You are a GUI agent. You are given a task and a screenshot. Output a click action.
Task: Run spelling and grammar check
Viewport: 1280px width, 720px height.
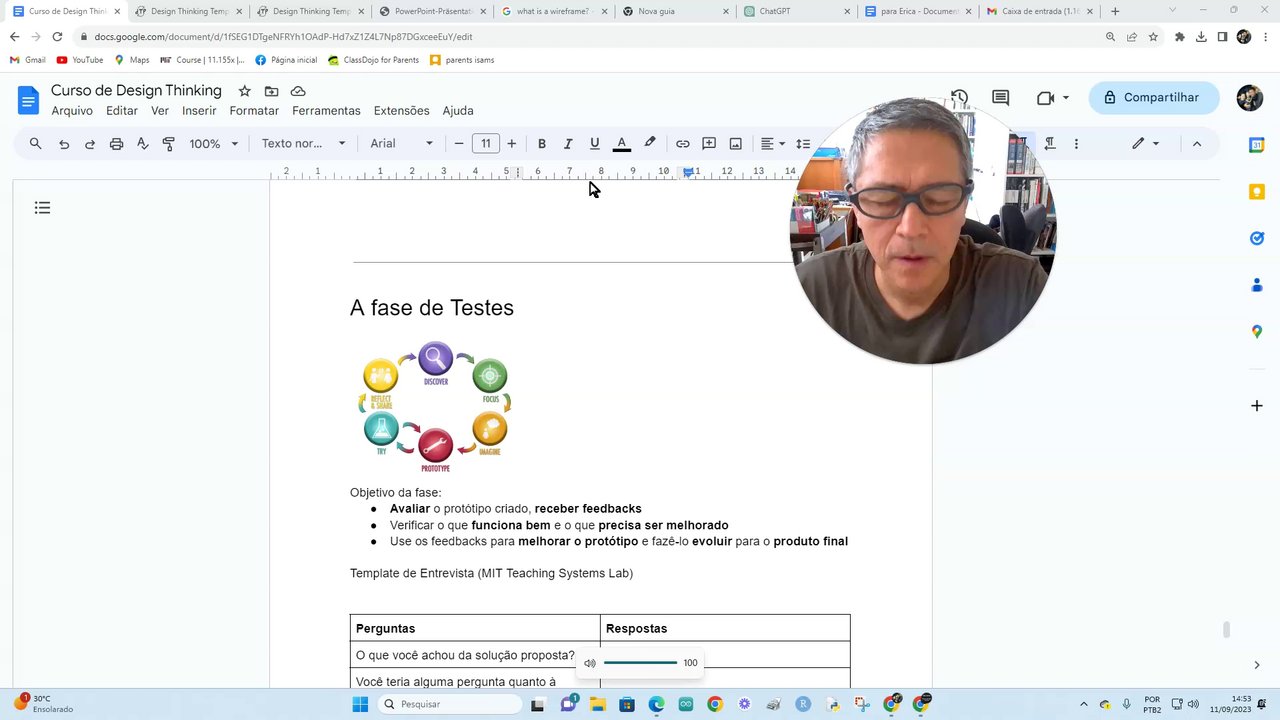(142, 144)
